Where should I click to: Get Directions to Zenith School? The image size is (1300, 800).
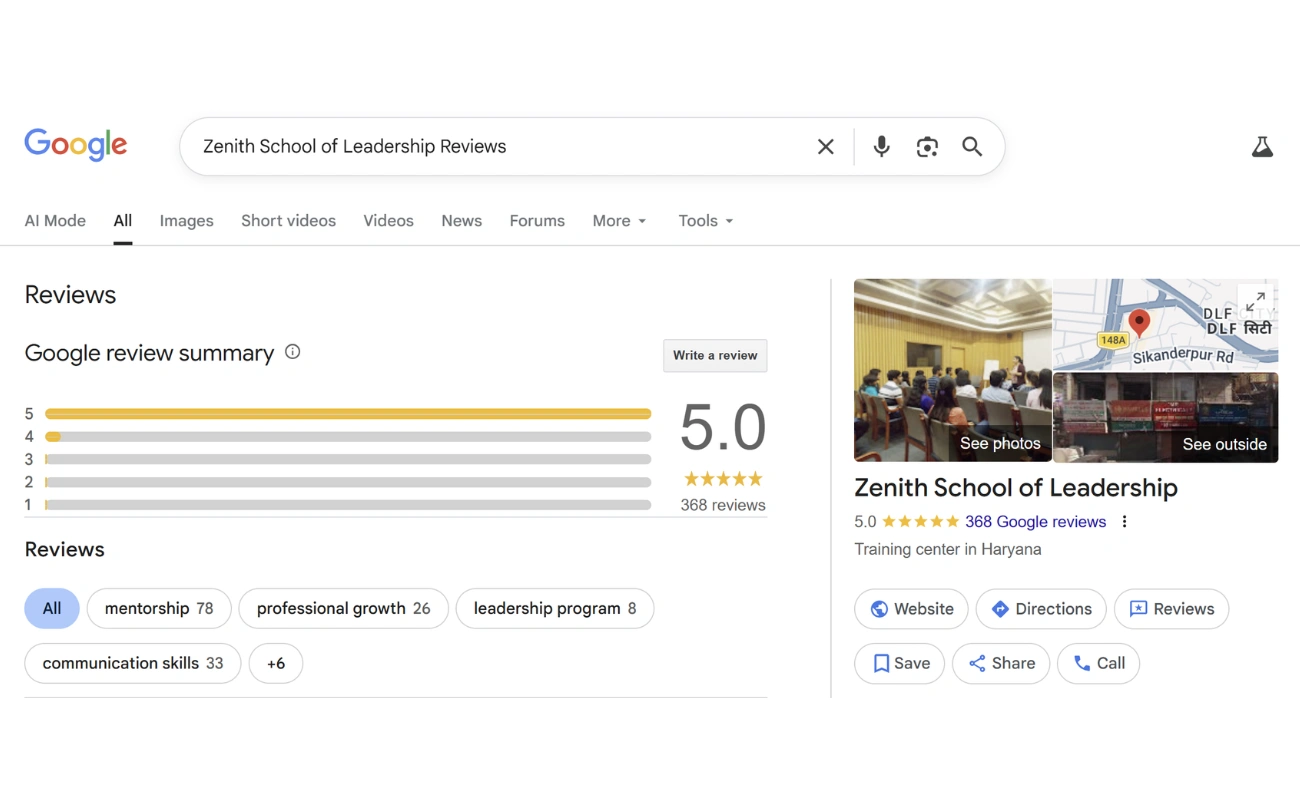[1041, 609]
